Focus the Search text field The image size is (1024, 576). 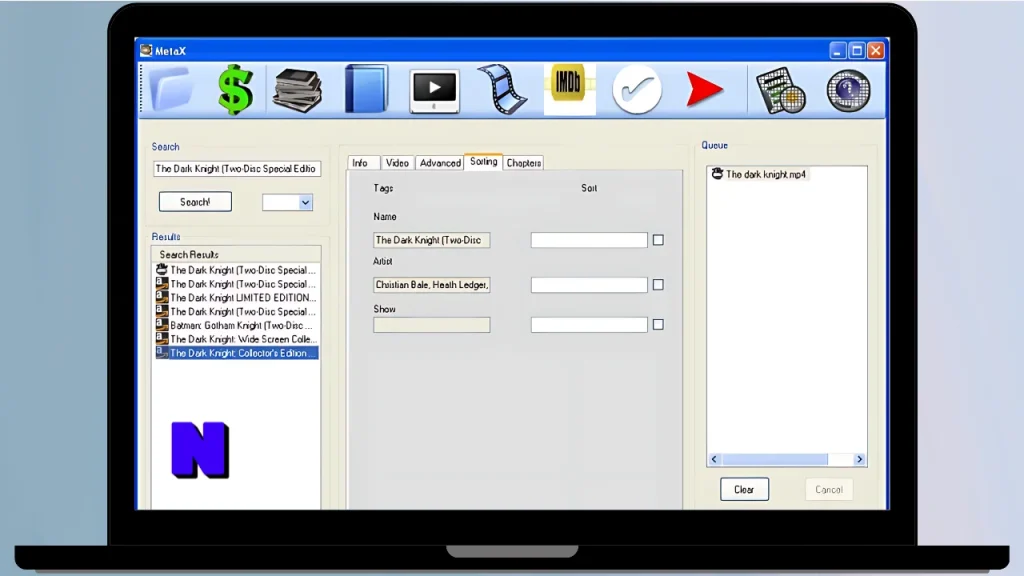(237, 168)
